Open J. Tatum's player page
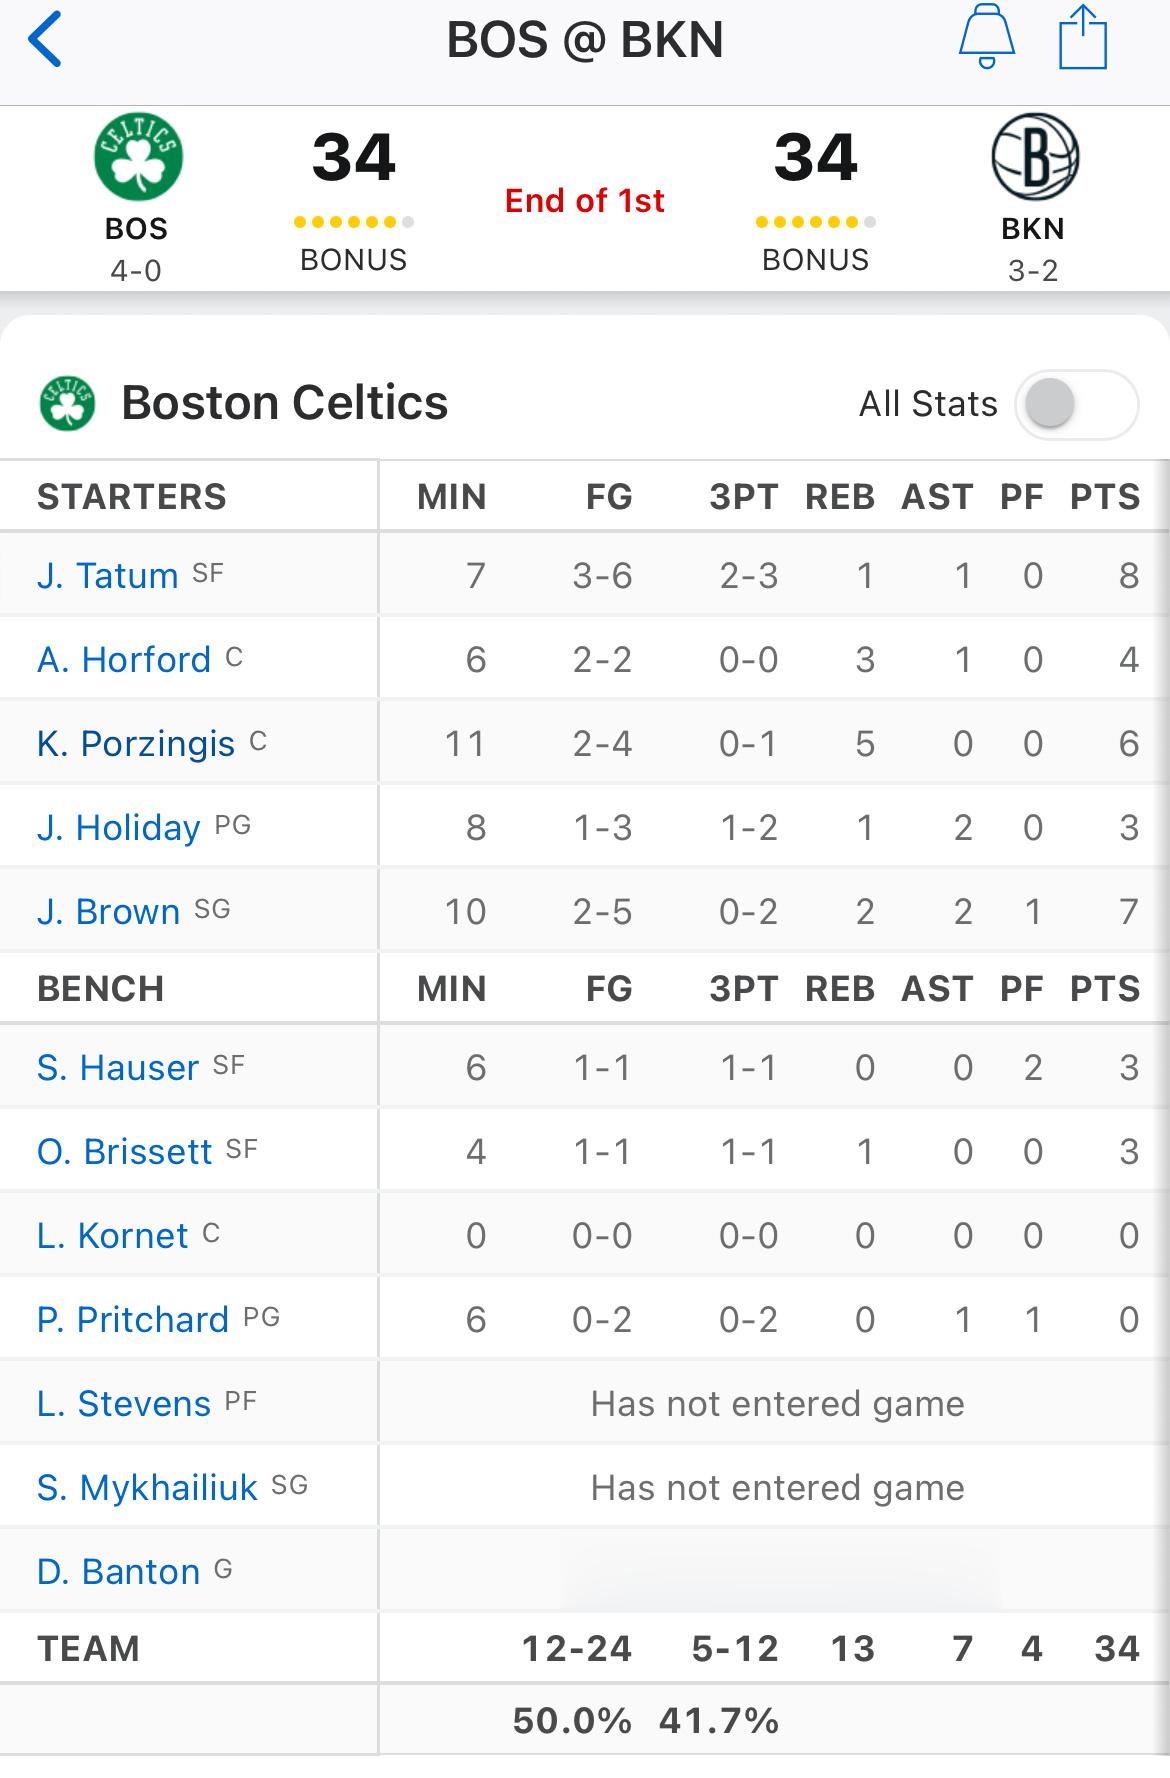This screenshot has width=1170, height=1778. point(107,576)
